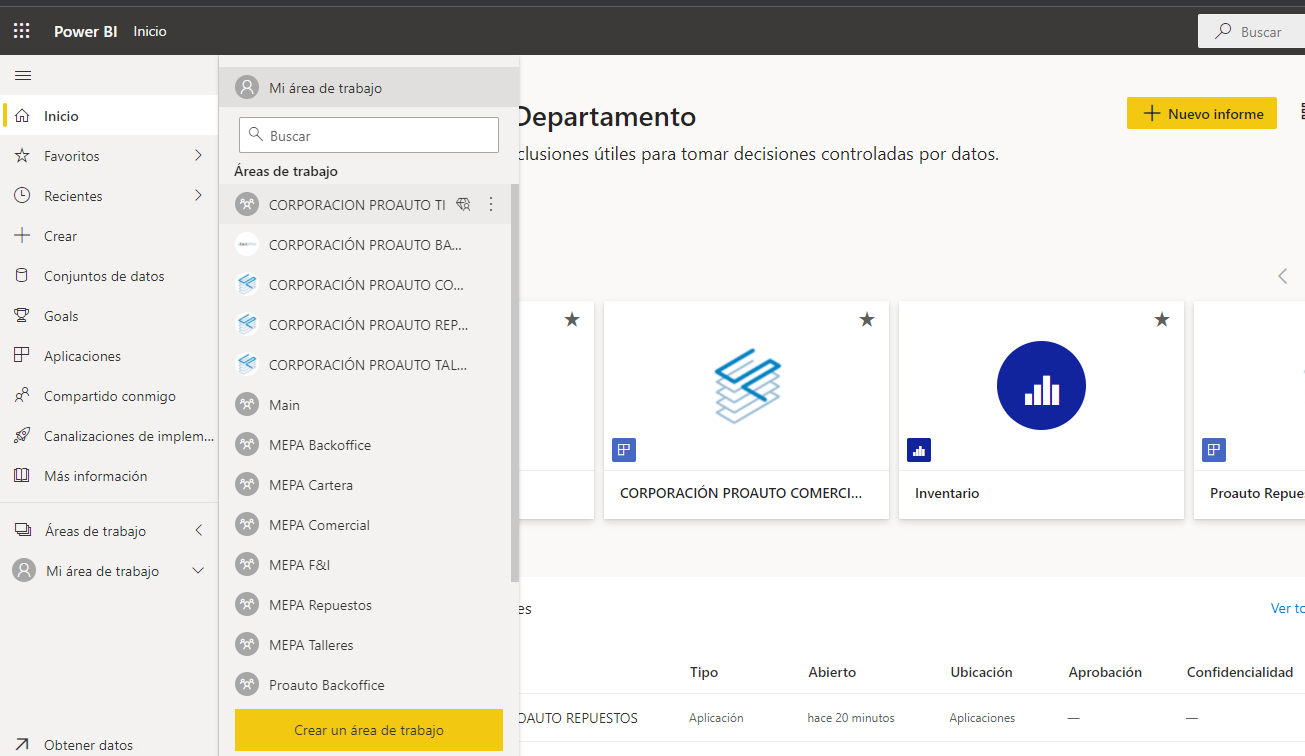Click the carousel previous arrow
Screen dimensions: 1305x756
(1283, 276)
